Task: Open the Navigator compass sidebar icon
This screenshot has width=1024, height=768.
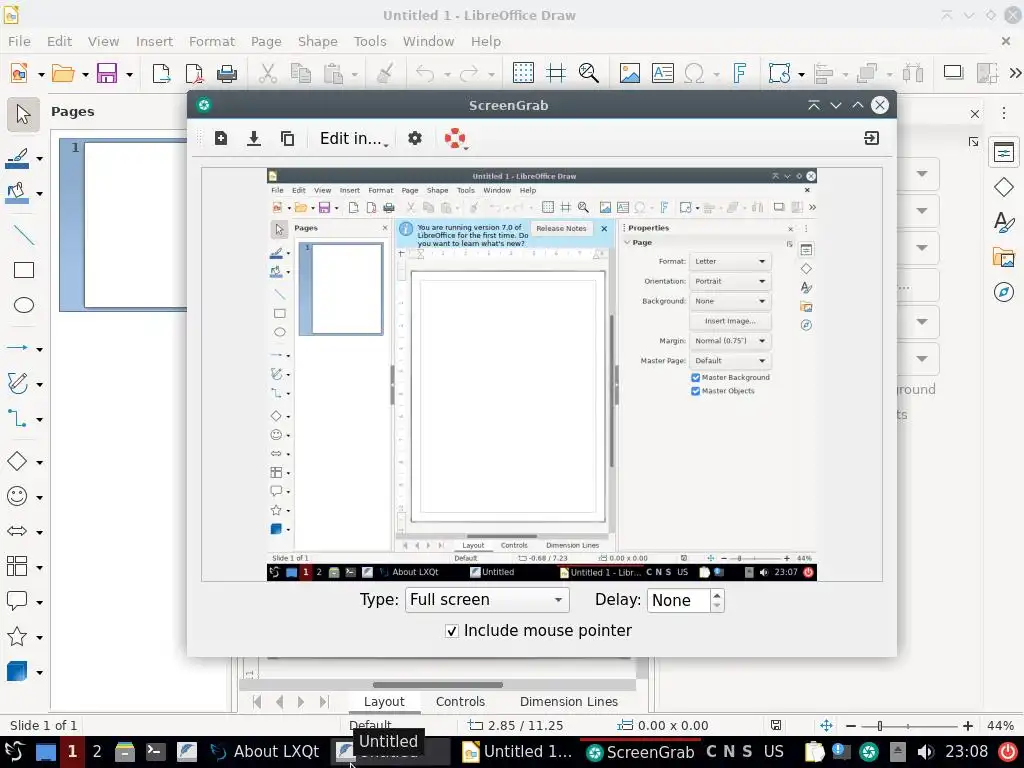Action: pos(1004,291)
